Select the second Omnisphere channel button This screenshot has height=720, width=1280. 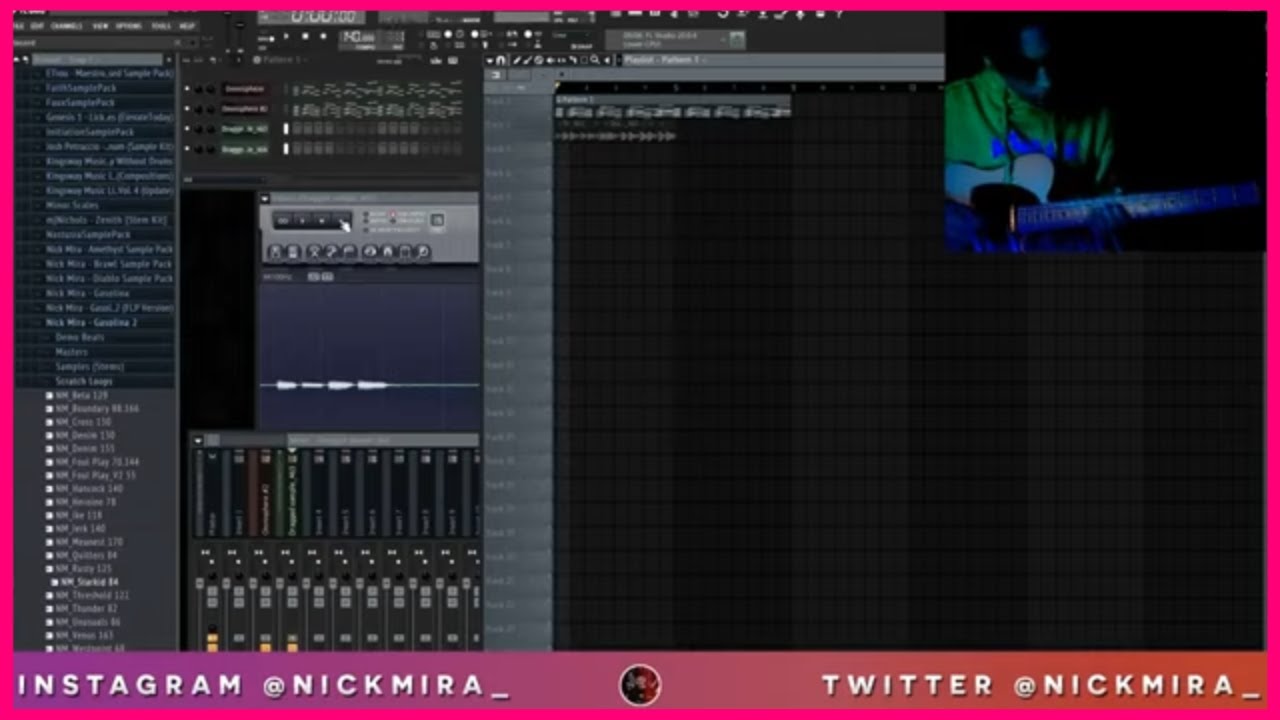245,109
